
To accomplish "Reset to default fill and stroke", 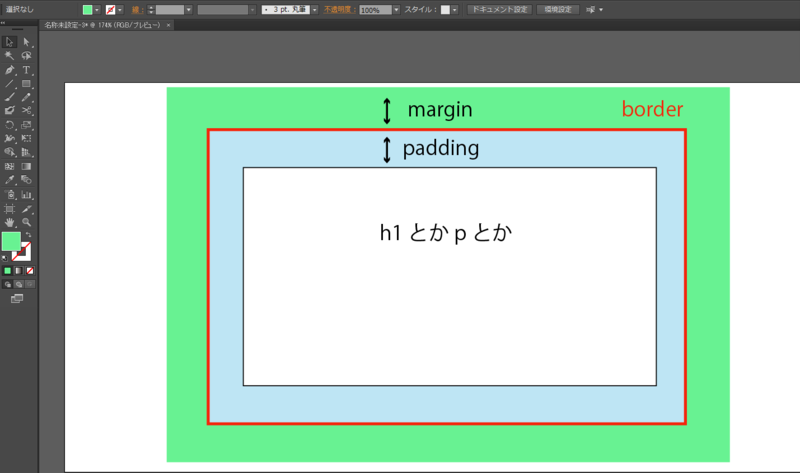I will coord(5,258).
